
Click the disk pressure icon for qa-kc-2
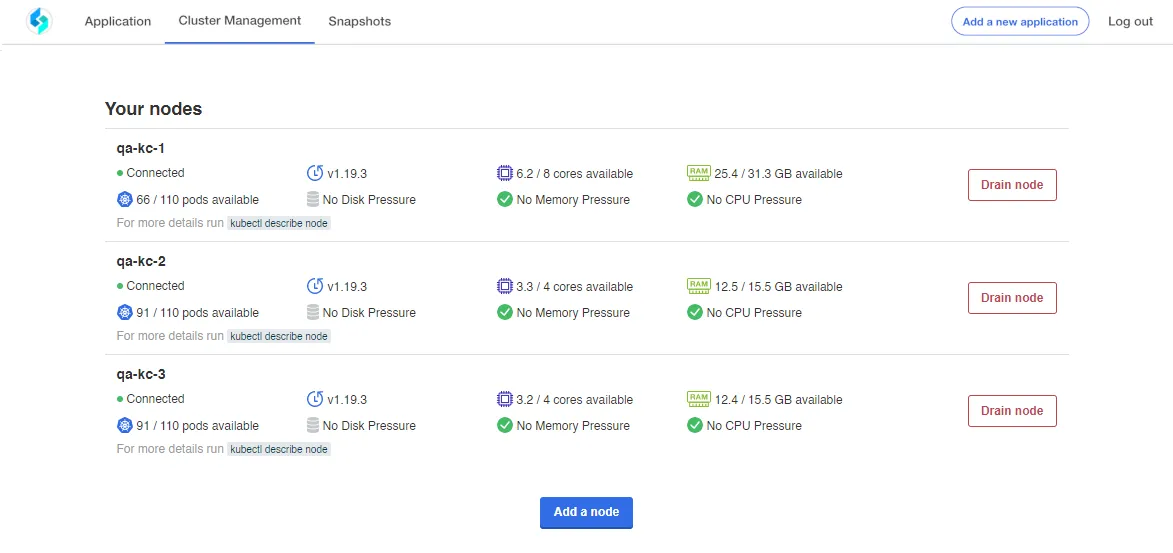(x=313, y=312)
